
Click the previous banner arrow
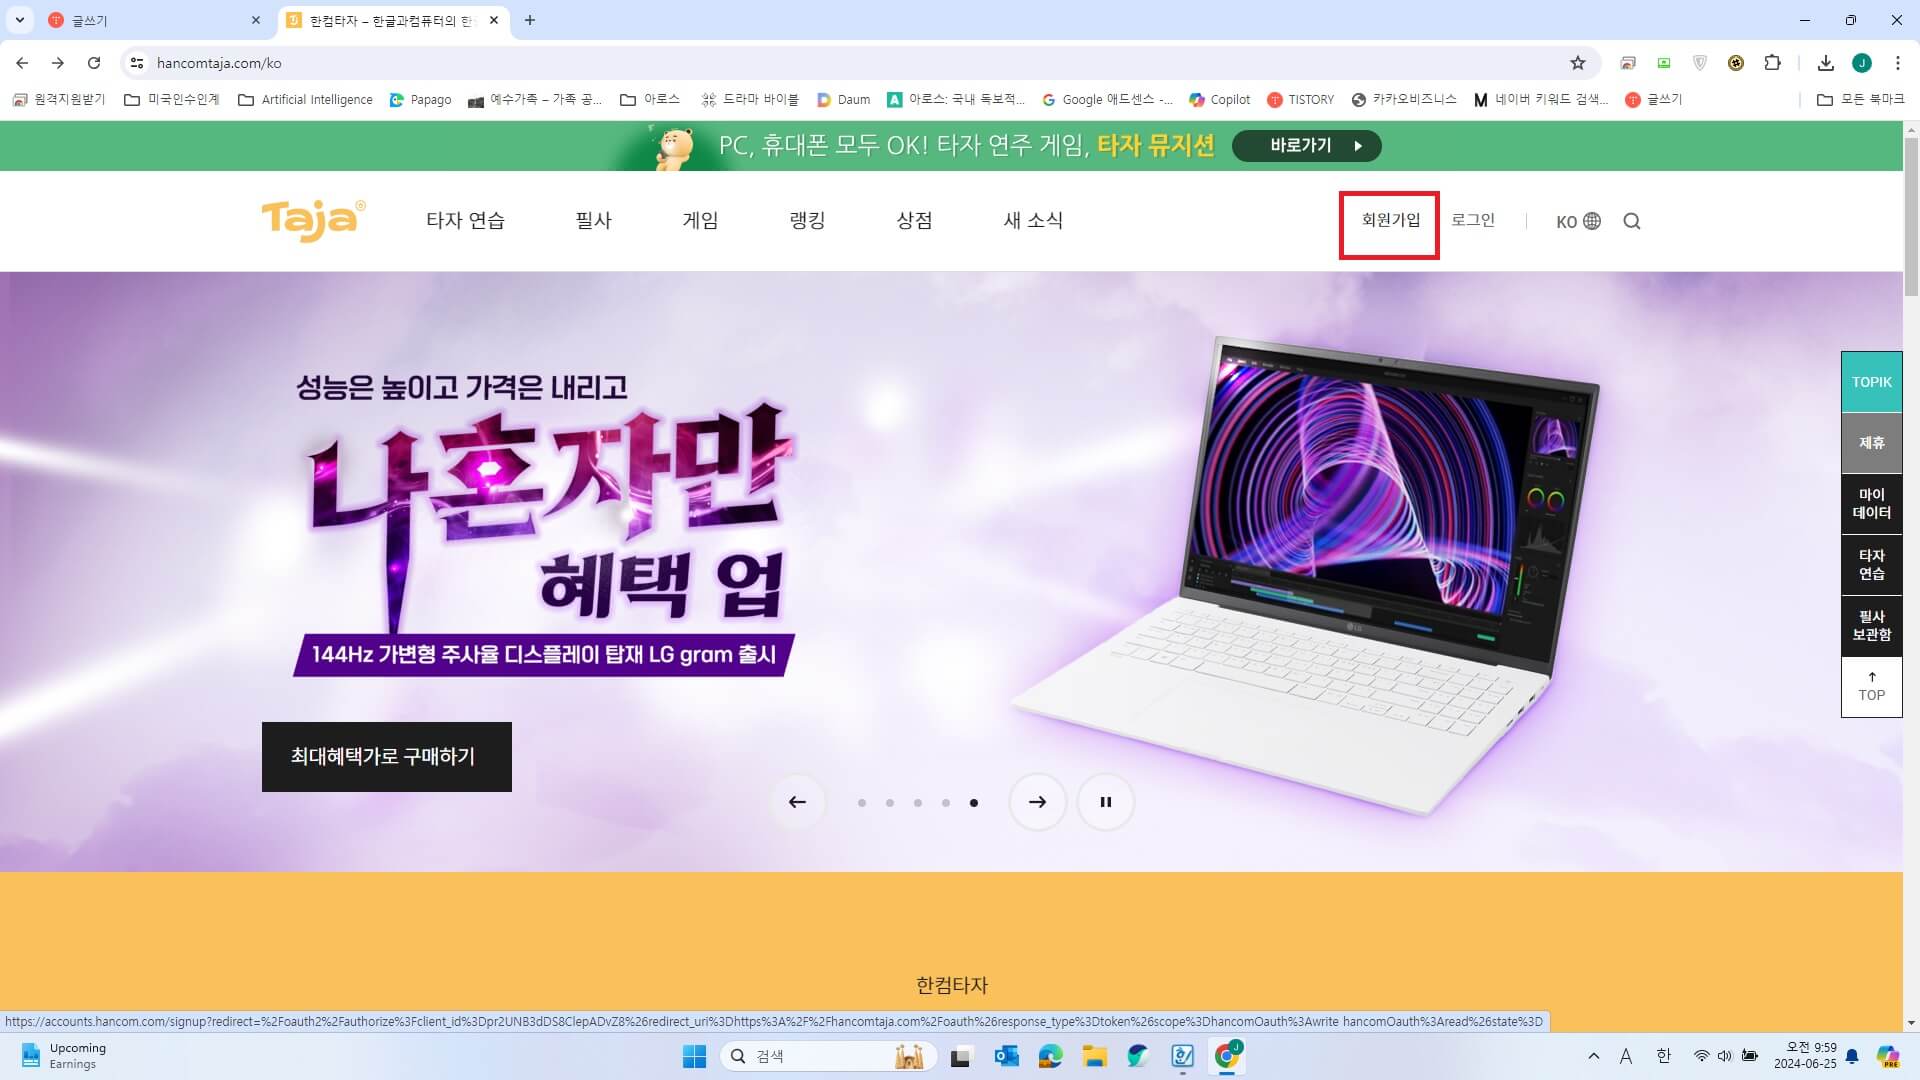(x=797, y=801)
